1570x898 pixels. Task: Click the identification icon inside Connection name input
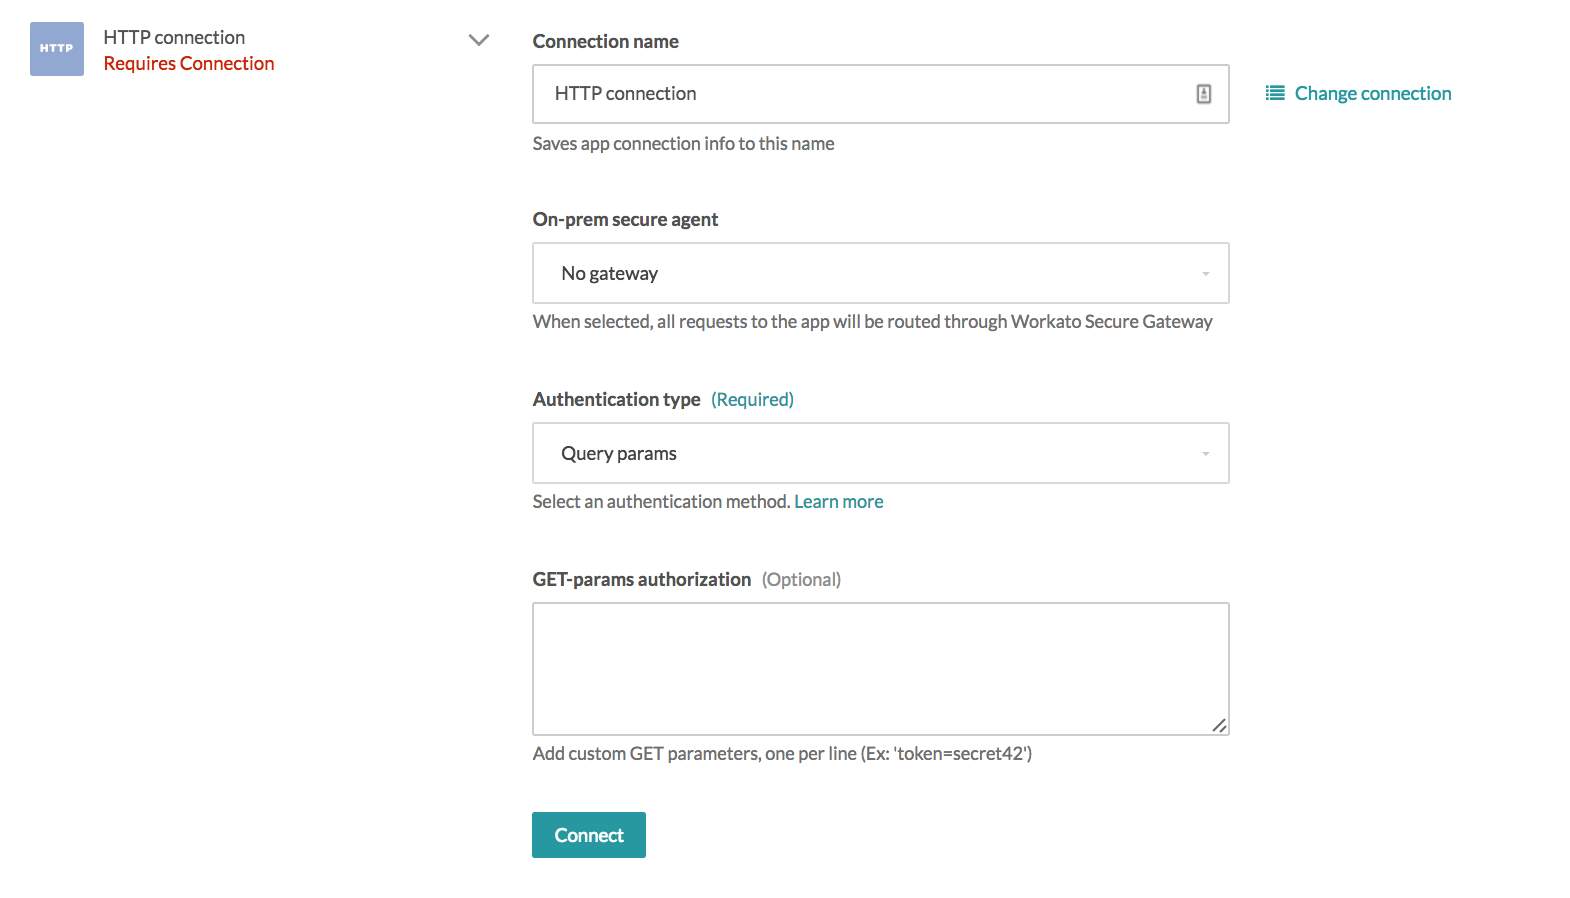coord(1205,93)
